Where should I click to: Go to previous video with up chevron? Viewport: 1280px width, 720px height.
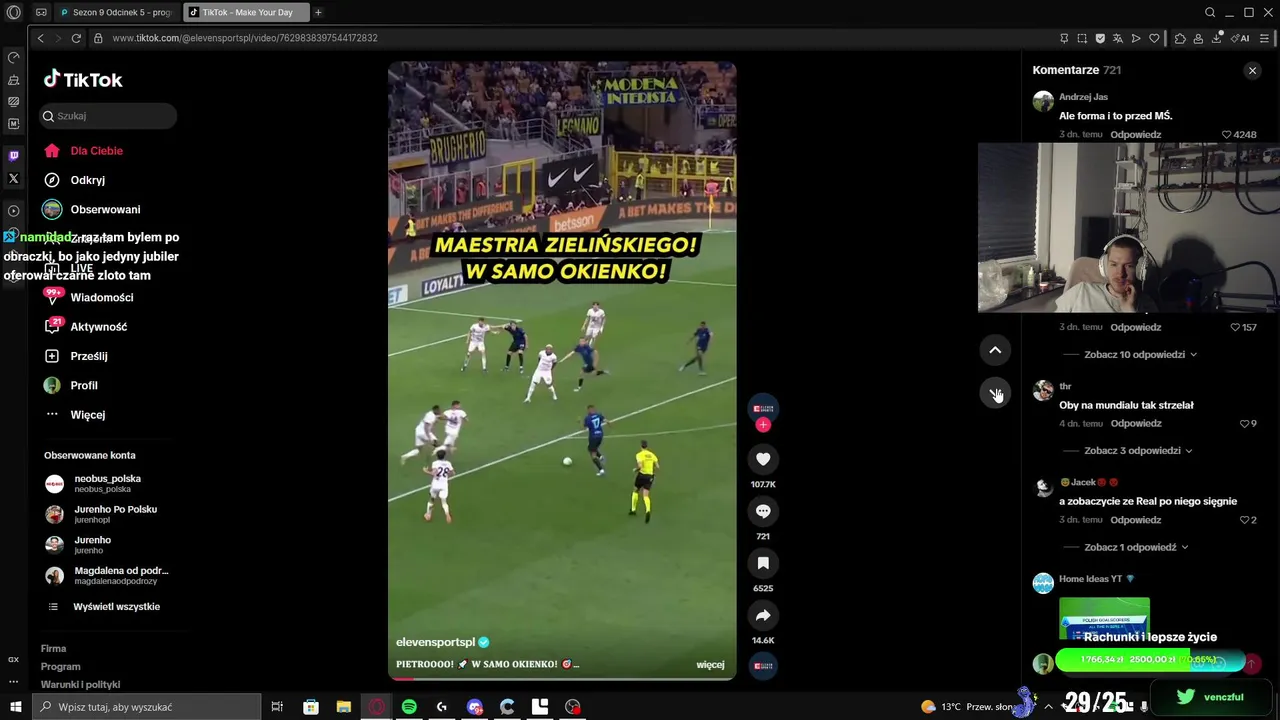tap(995, 350)
